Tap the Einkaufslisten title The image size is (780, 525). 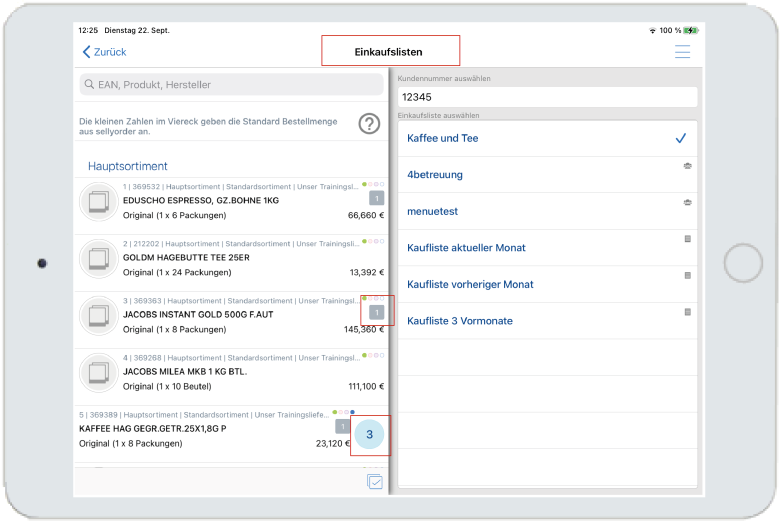coord(389,52)
